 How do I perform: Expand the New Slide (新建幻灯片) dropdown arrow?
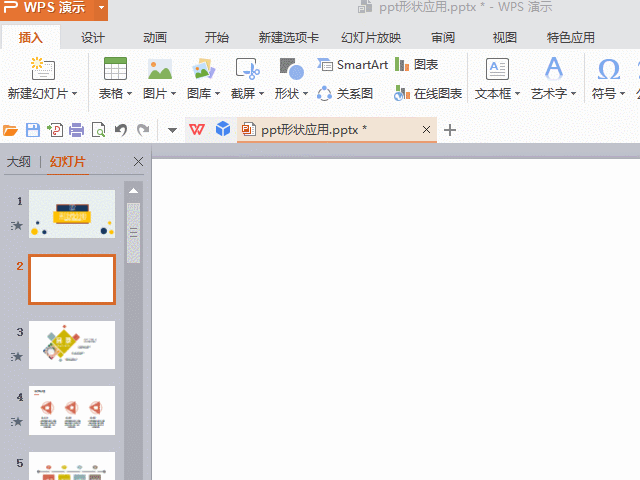(74, 94)
